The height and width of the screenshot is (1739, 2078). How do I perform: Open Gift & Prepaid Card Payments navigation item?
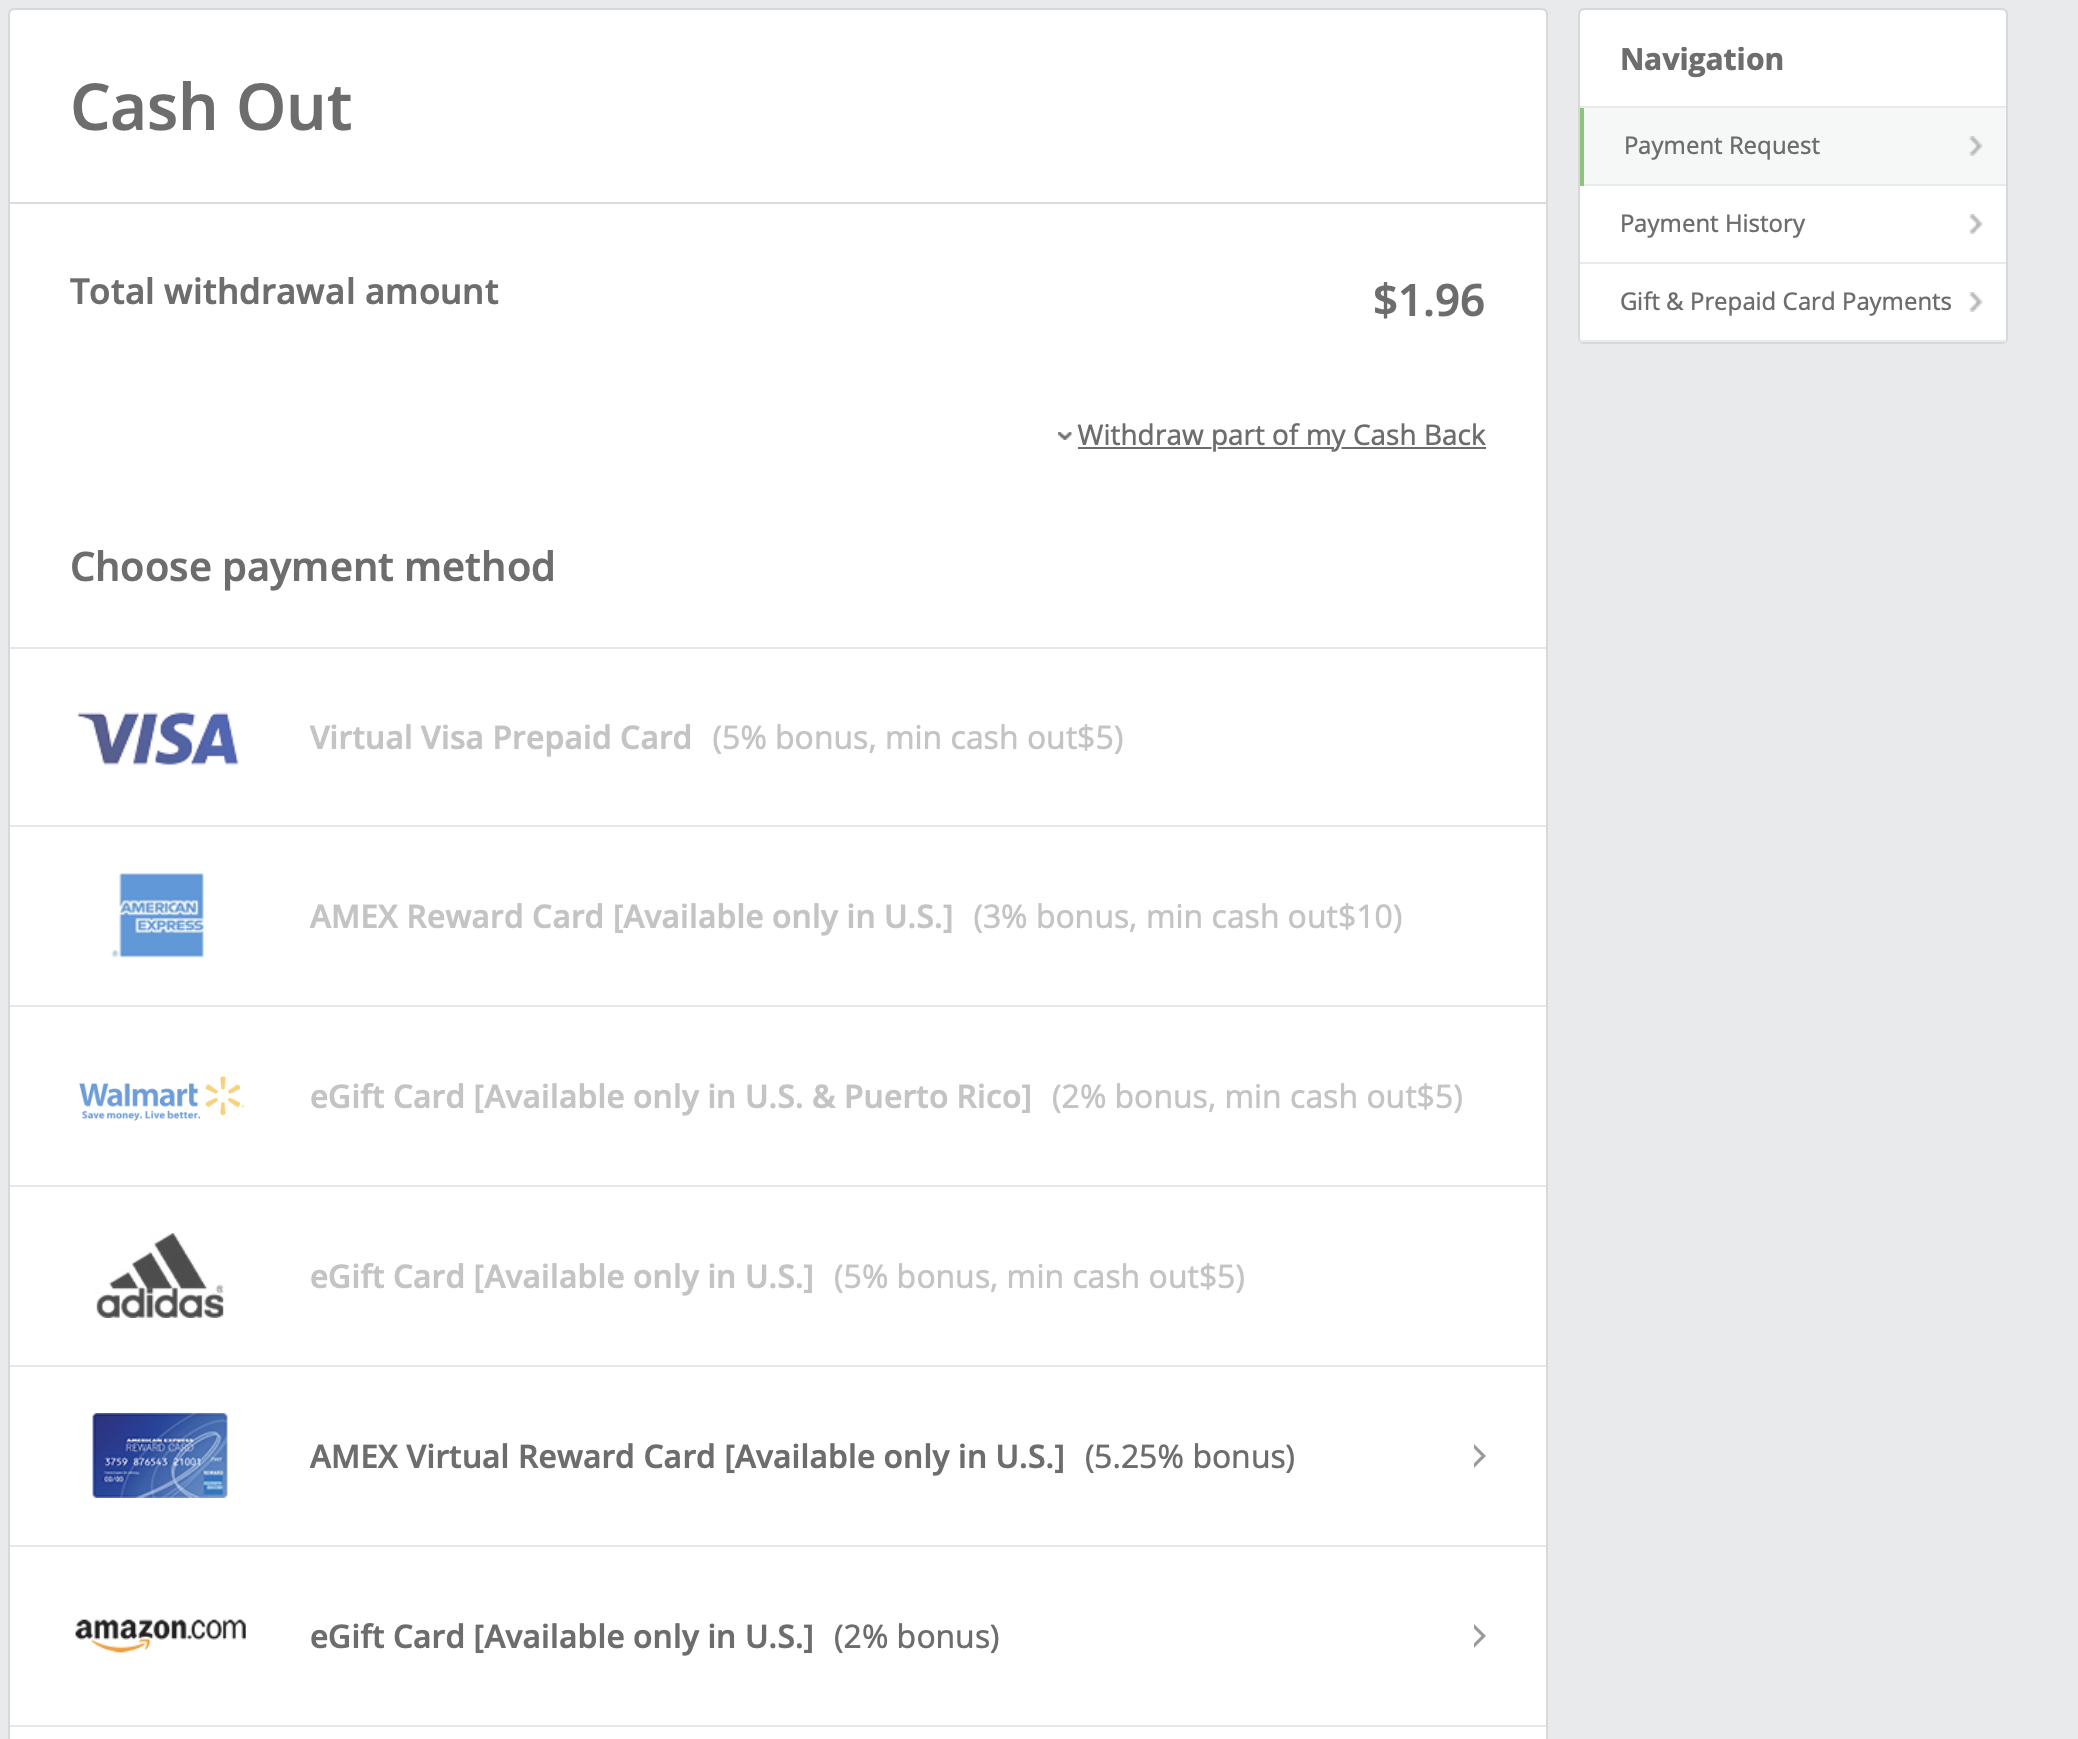(1793, 302)
